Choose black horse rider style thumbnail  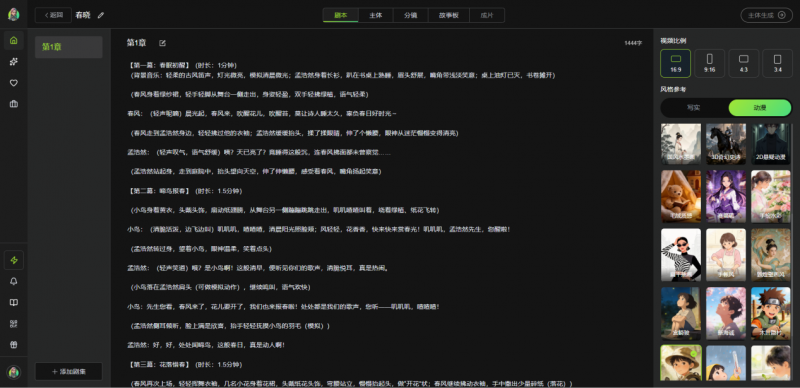tap(726, 144)
